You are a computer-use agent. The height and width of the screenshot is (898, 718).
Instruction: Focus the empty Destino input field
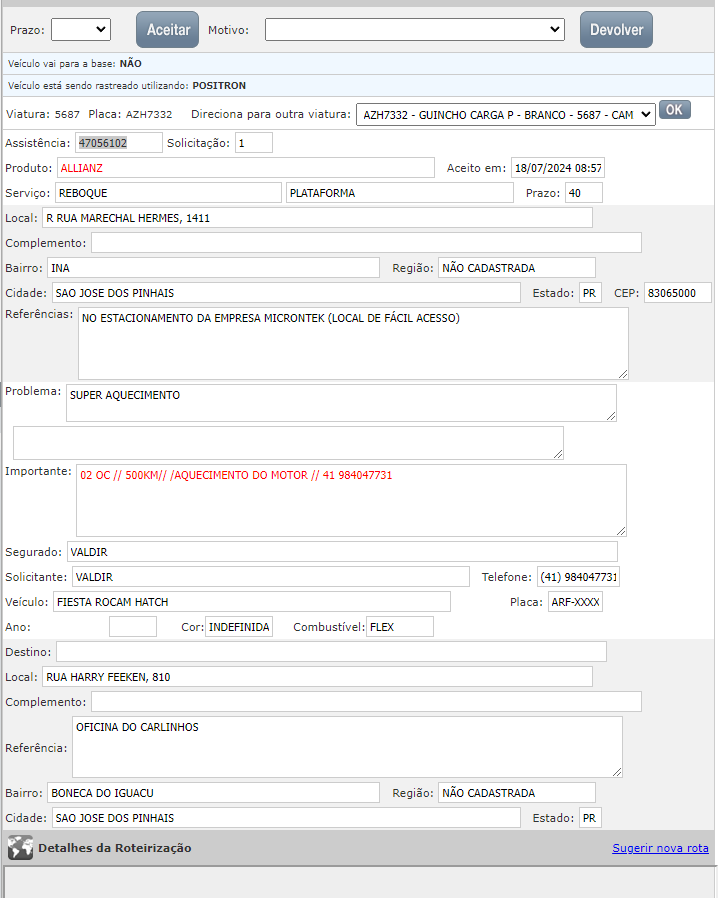tap(331, 652)
